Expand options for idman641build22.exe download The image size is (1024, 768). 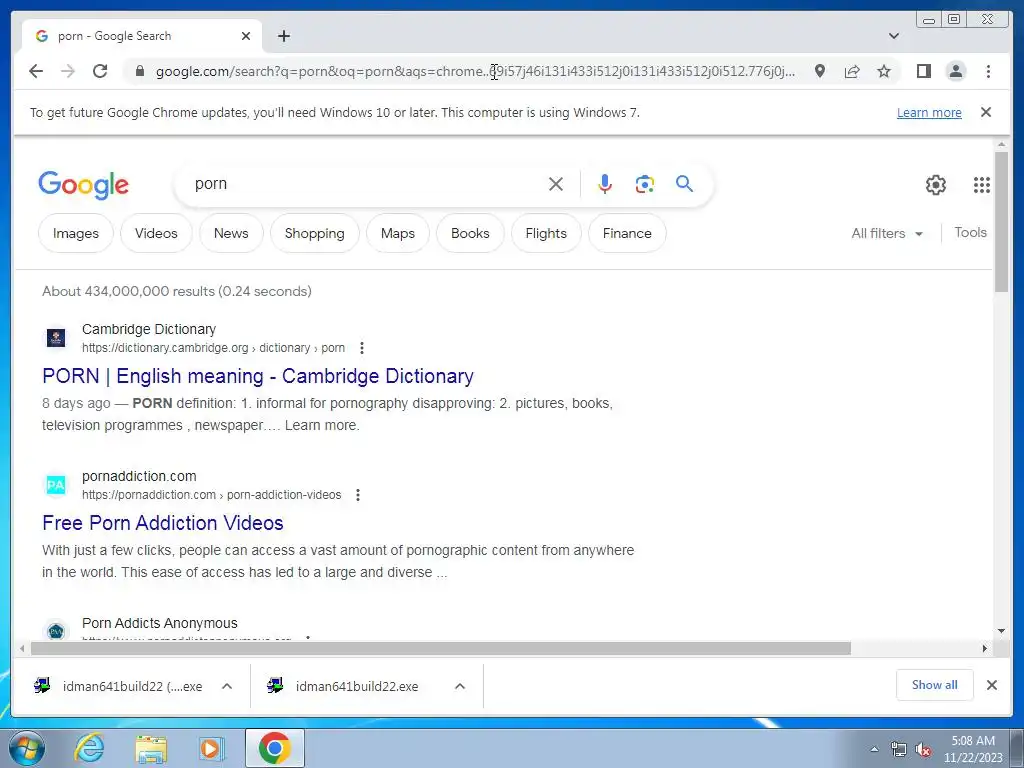click(460, 686)
